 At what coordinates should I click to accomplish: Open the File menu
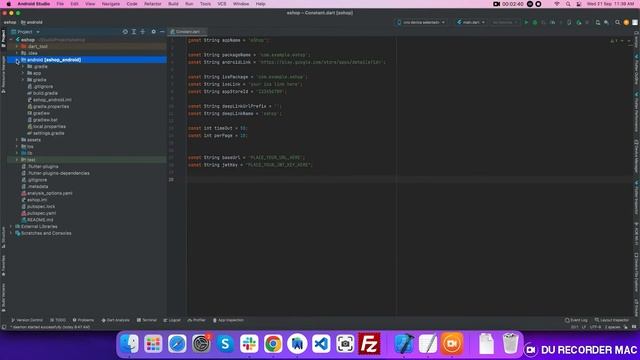60,4
